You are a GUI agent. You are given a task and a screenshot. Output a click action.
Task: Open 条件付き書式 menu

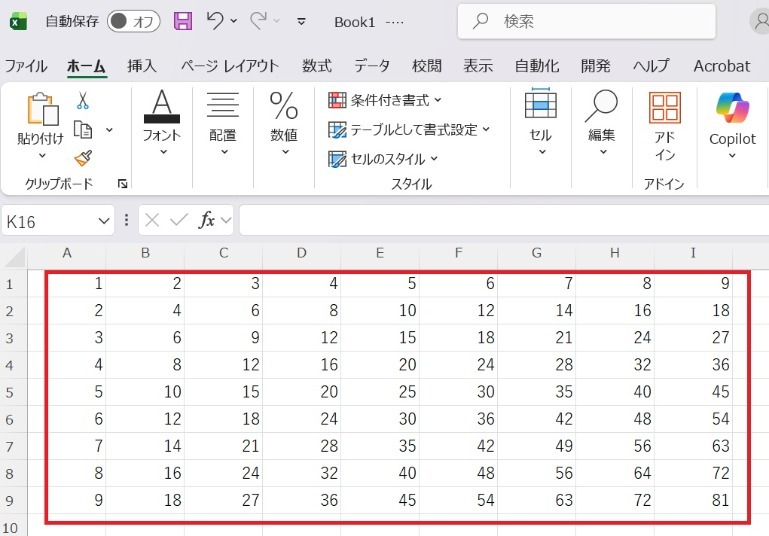pos(385,101)
